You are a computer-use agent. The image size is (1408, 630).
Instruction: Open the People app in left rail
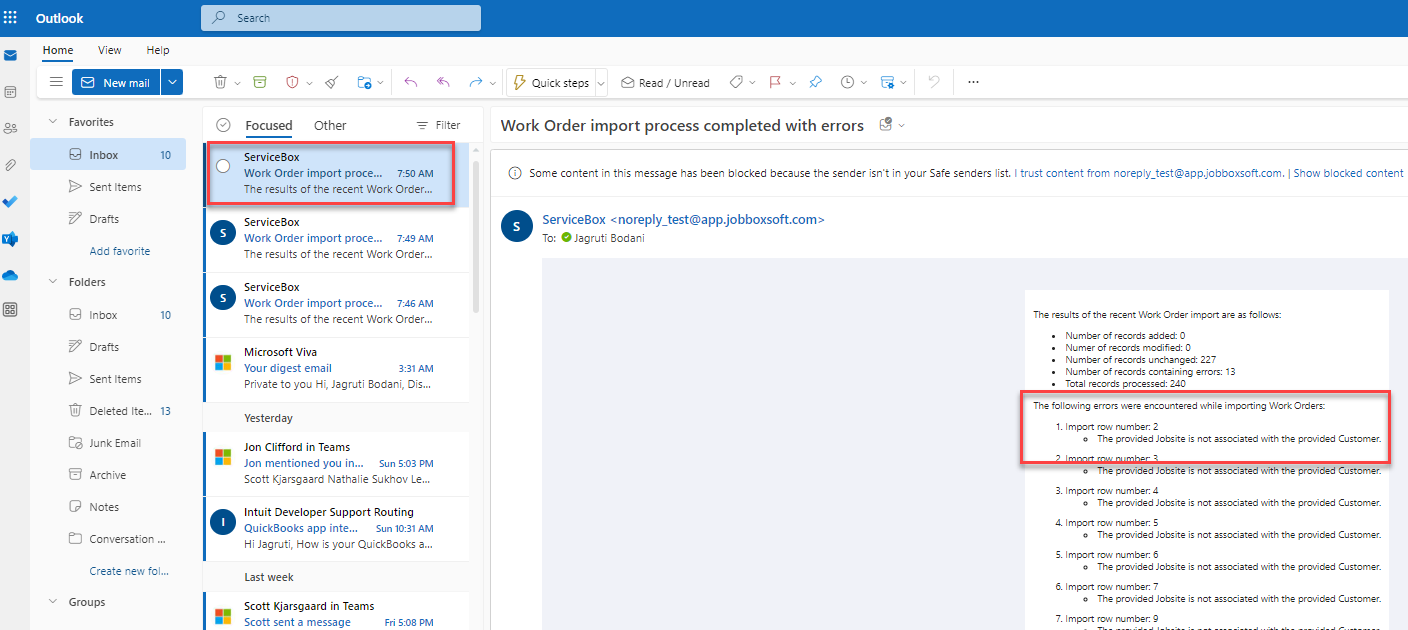pos(10,128)
